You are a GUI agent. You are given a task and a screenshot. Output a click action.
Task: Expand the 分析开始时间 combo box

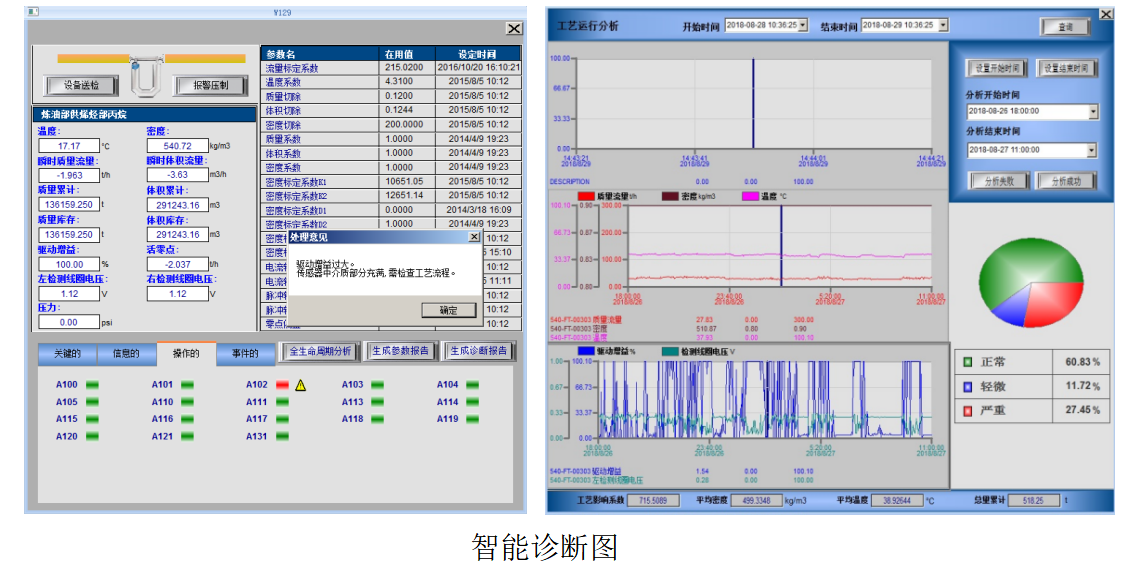click(x=1092, y=112)
